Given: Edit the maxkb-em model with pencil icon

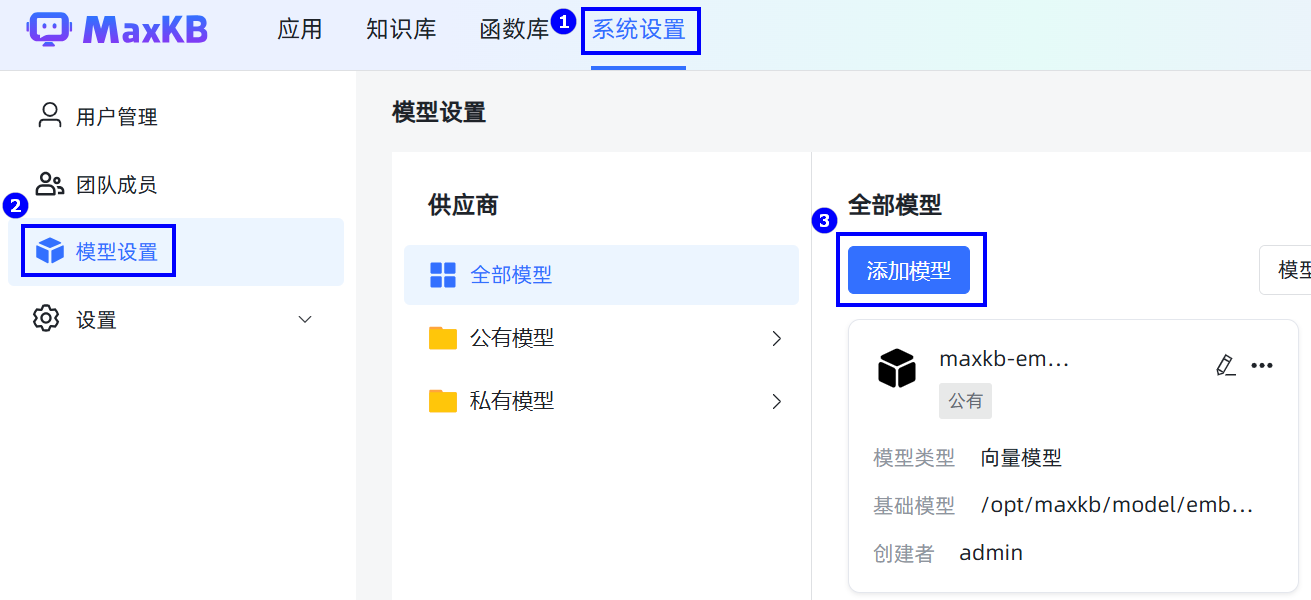Looking at the screenshot, I should coord(1225,365).
